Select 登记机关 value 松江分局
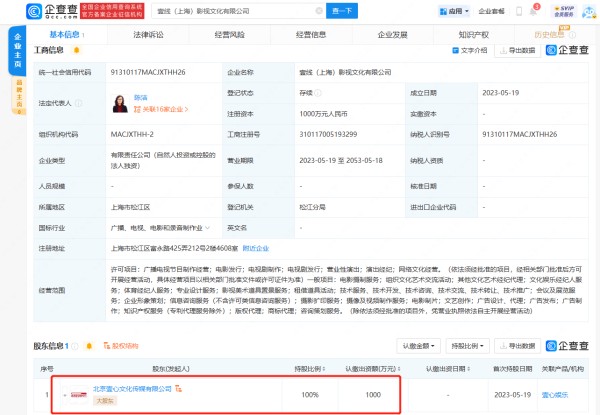The image size is (600, 415). click(312, 207)
